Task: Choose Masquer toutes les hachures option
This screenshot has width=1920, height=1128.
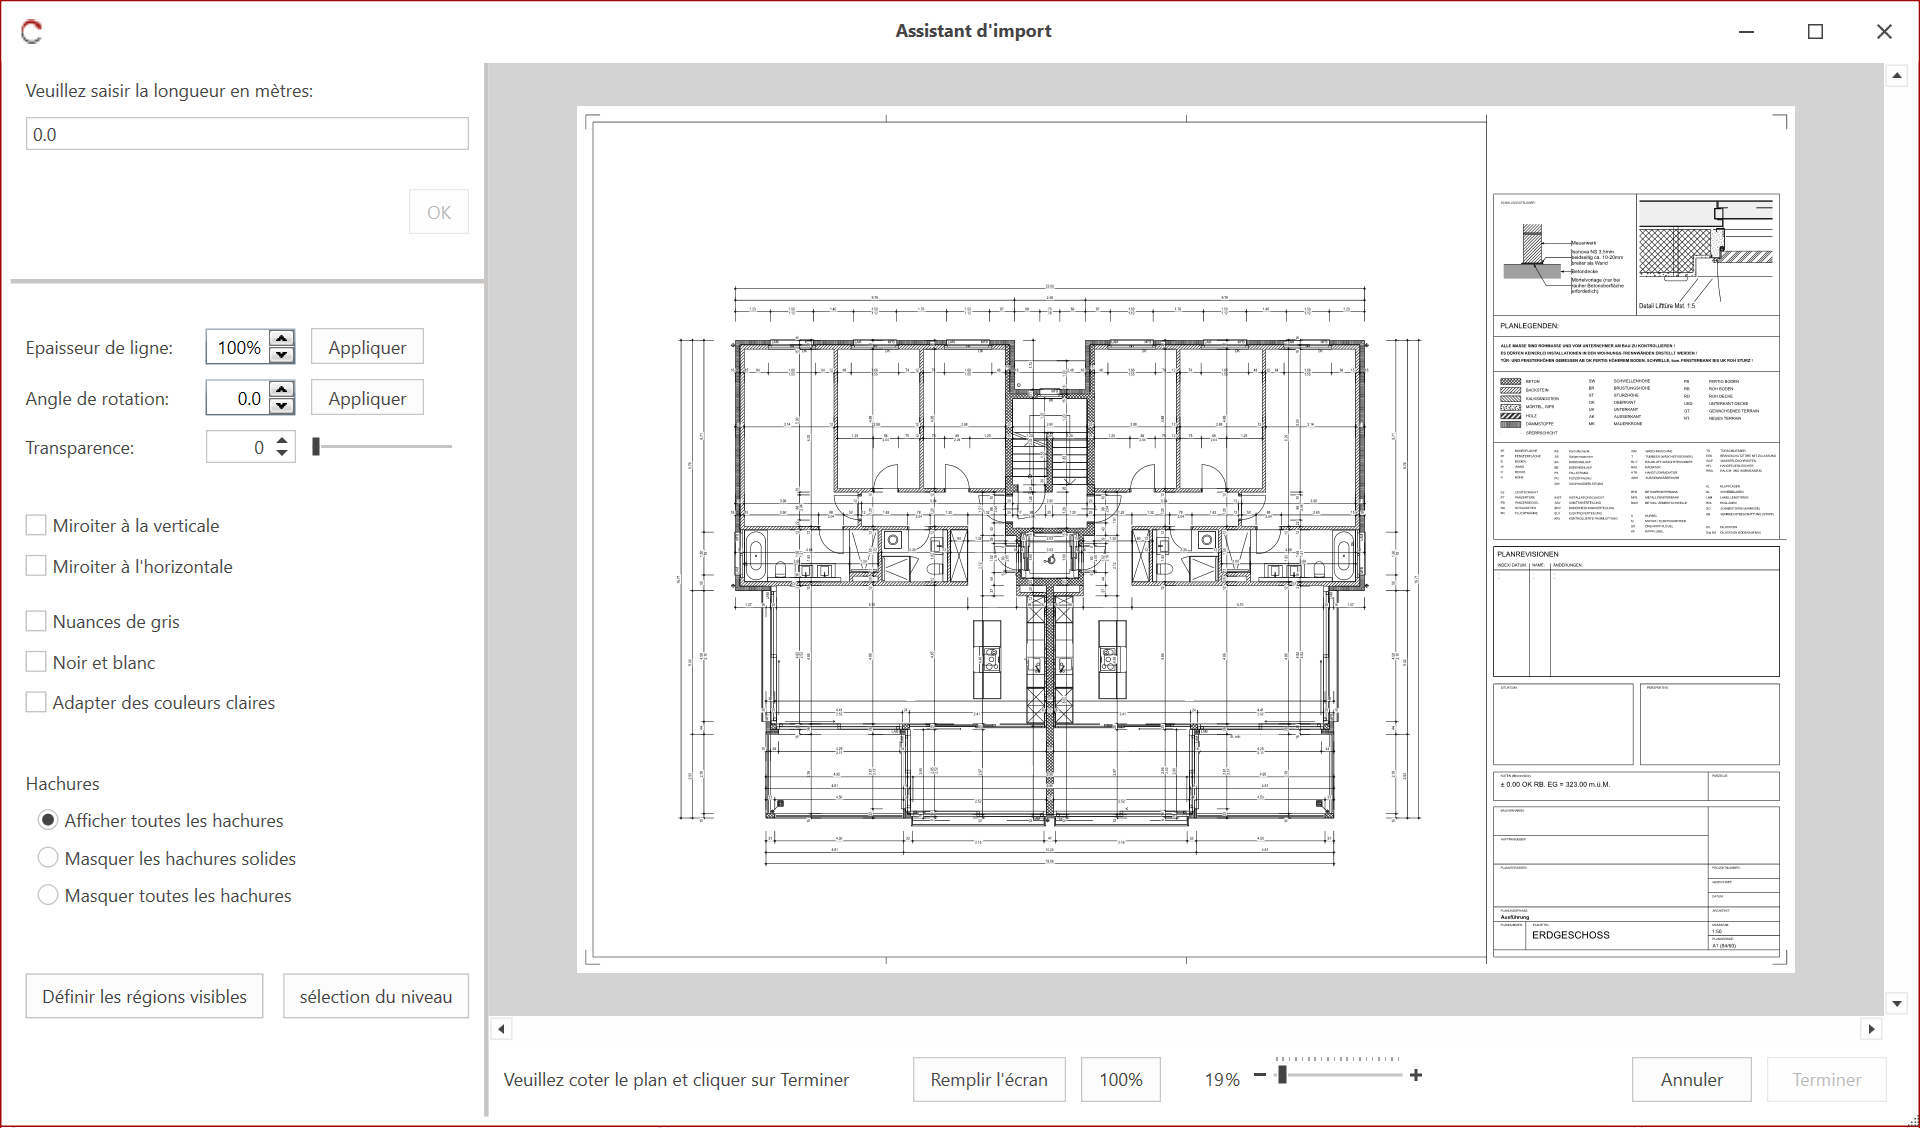Action: 47,895
